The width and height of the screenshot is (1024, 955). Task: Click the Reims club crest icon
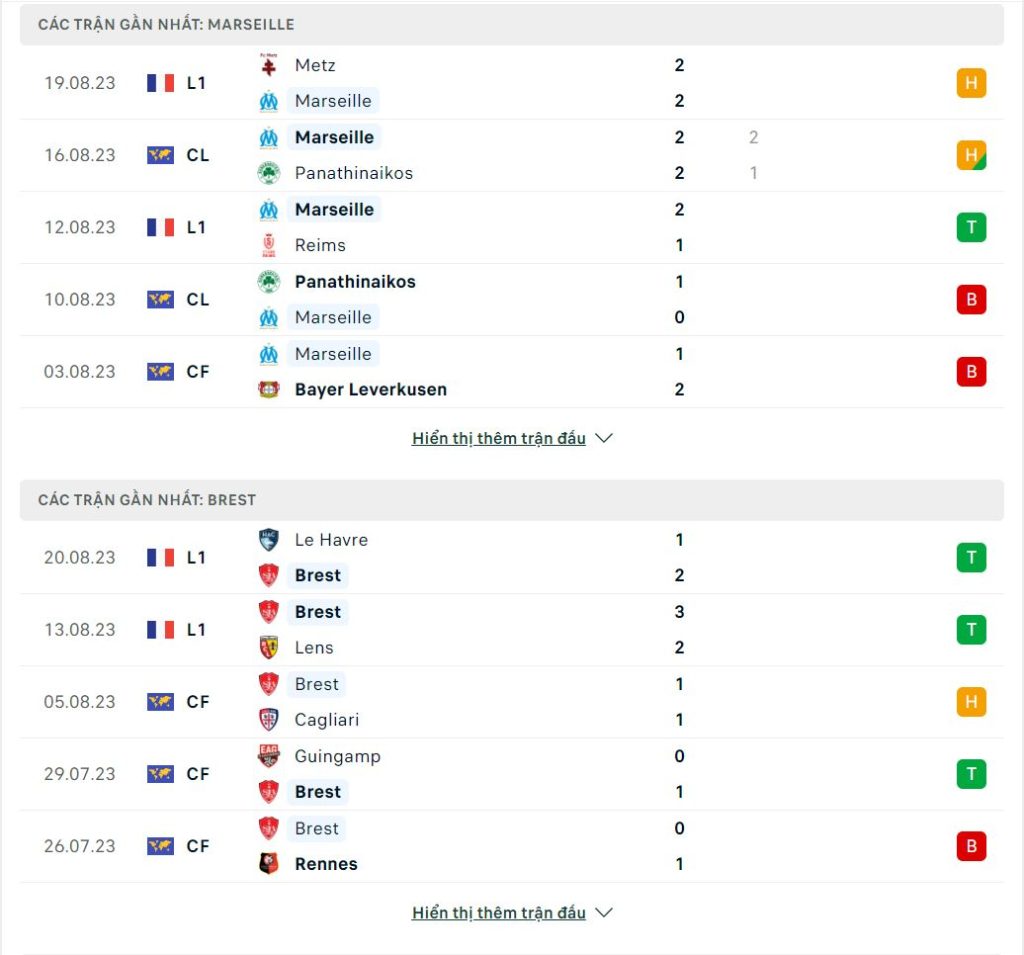tap(268, 245)
